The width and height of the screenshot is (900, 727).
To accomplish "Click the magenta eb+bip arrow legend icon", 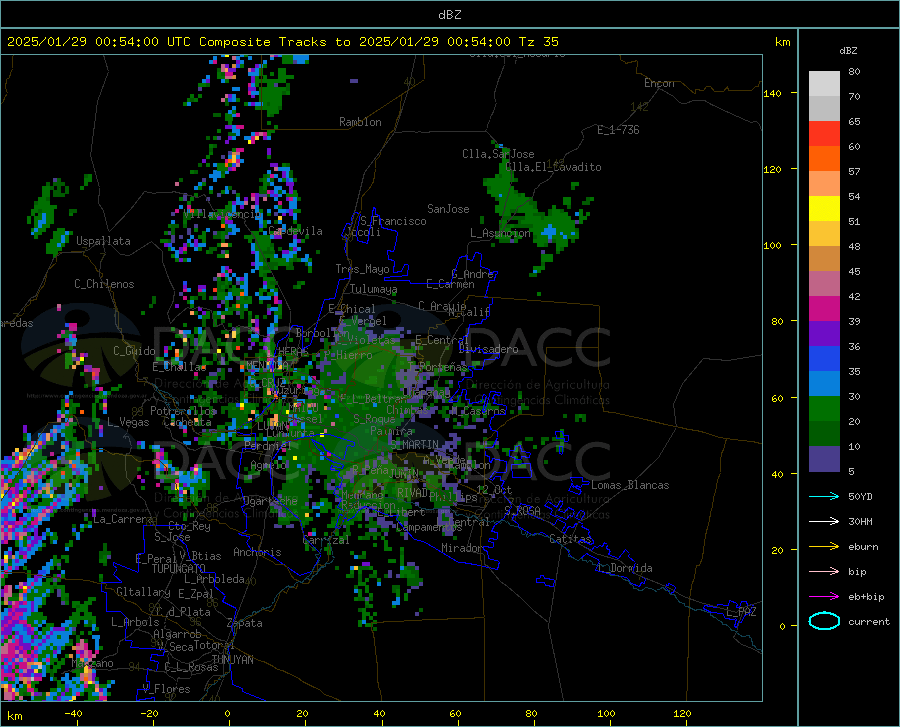I will tap(824, 597).
